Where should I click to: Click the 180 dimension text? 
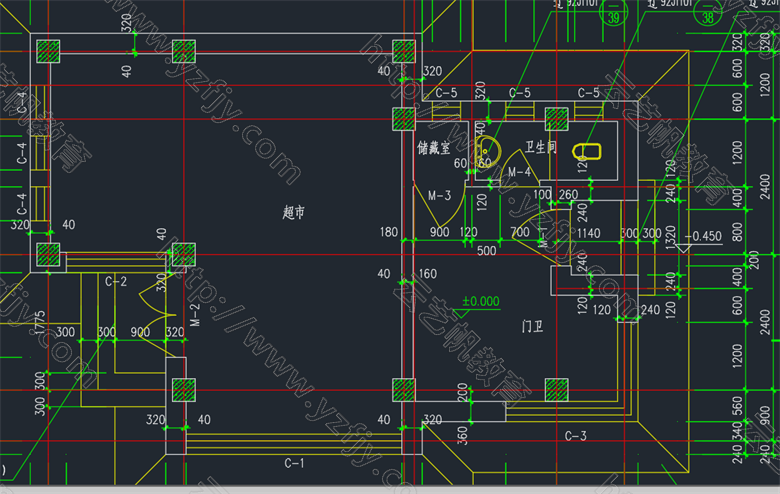click(x=389, y=232)
